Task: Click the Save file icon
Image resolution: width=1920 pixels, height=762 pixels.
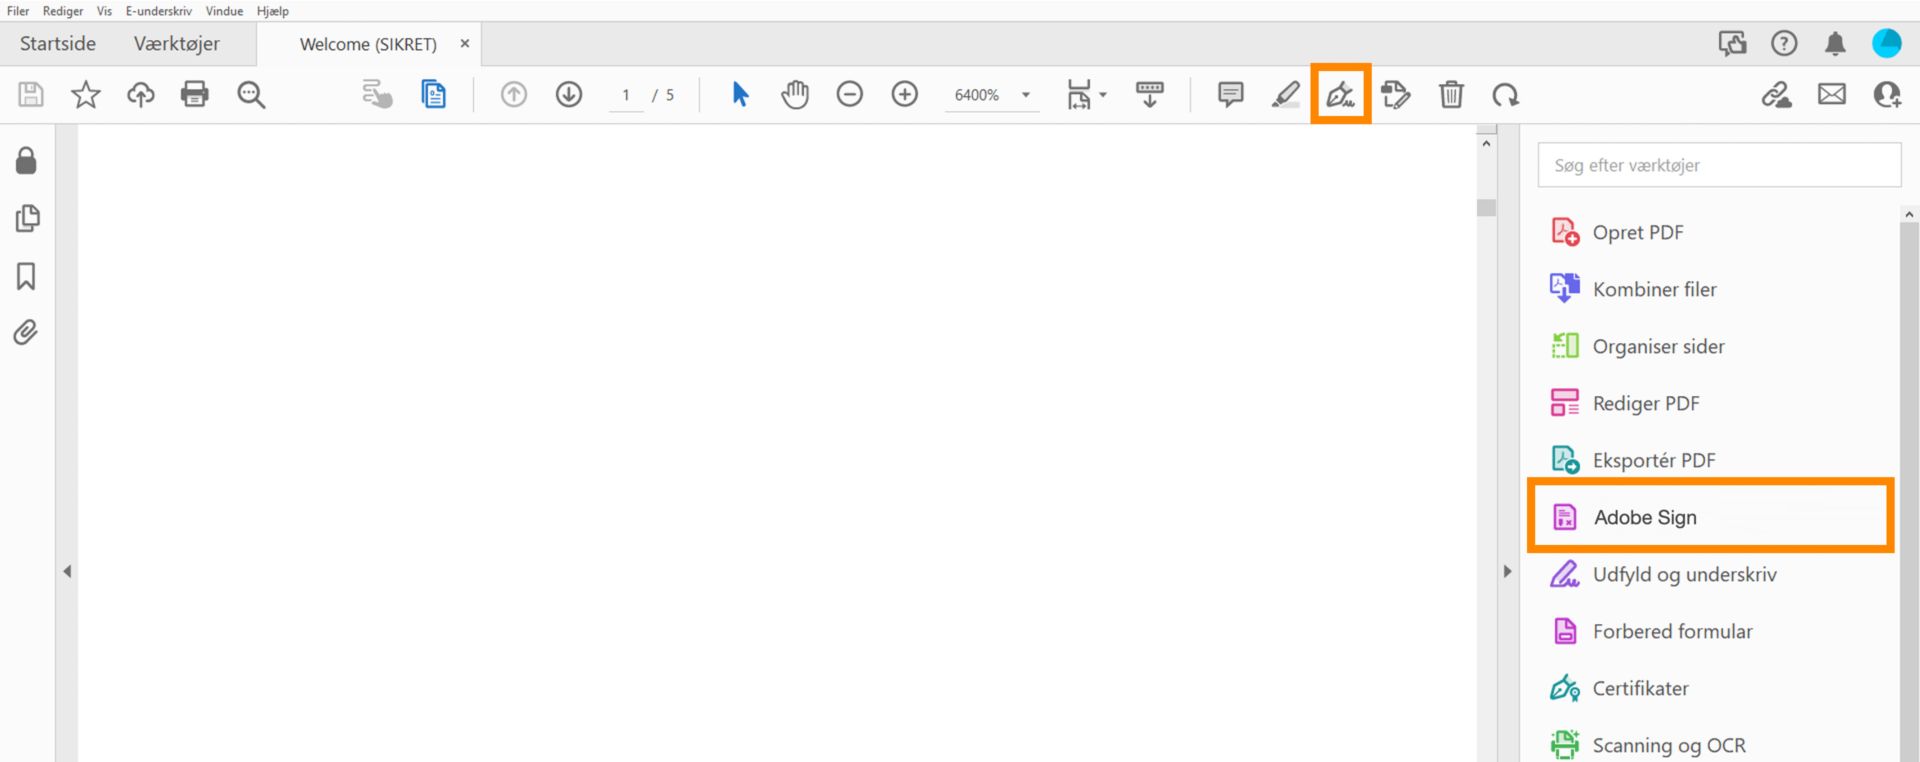Action: click(x=31, y=95)
